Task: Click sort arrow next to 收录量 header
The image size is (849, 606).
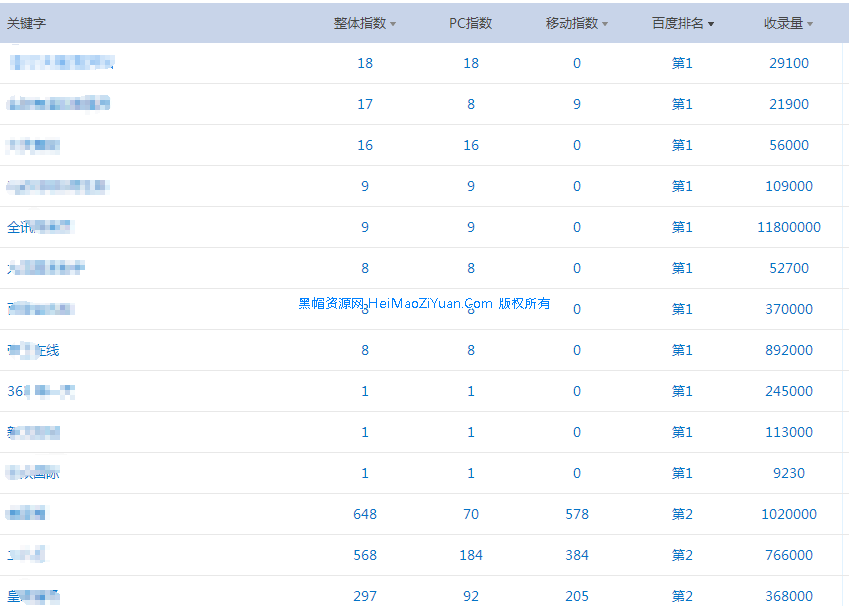Action: pos(810,24)
